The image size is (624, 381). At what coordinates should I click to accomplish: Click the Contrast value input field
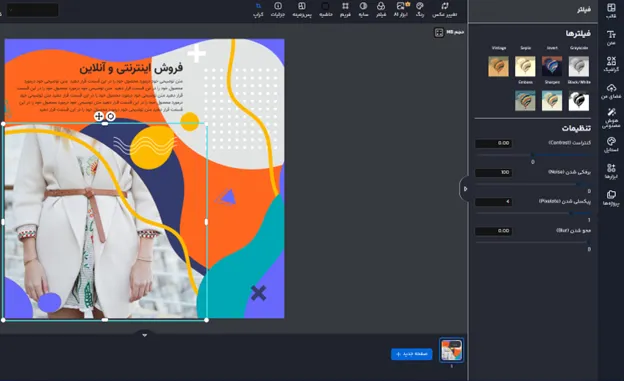tap(493, 143)
